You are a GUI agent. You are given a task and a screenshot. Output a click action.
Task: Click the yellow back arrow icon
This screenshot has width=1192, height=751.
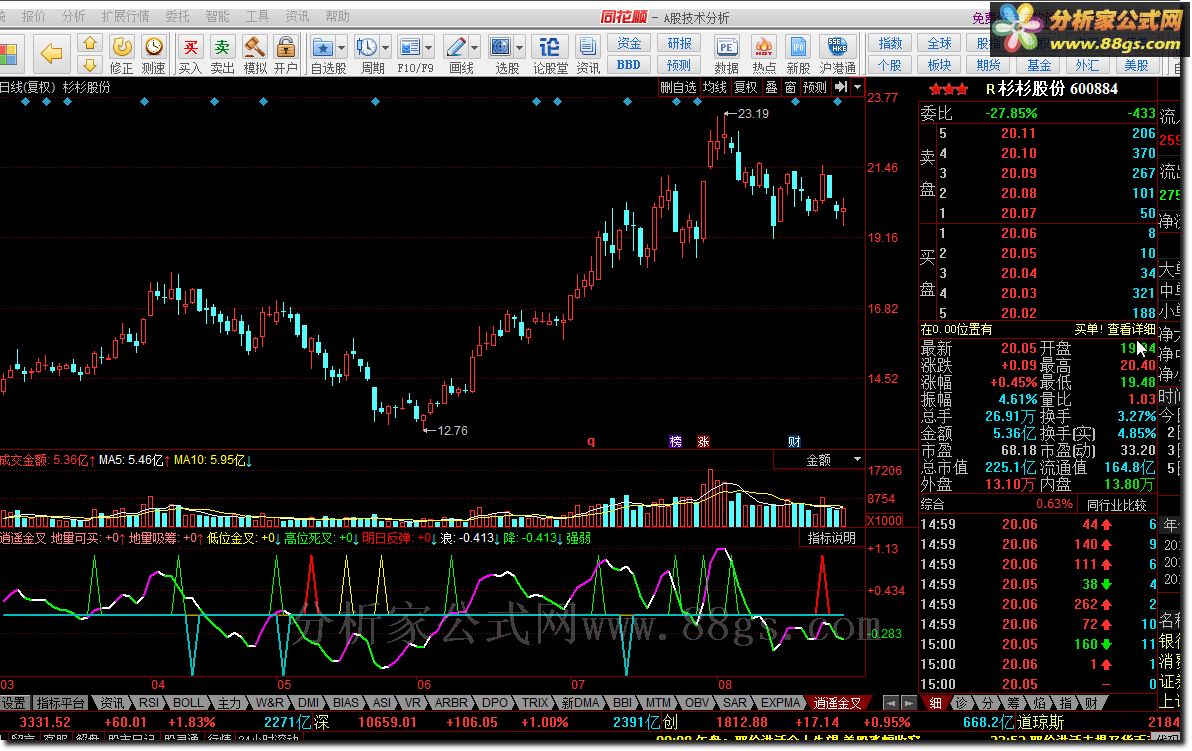coord(51,53)
